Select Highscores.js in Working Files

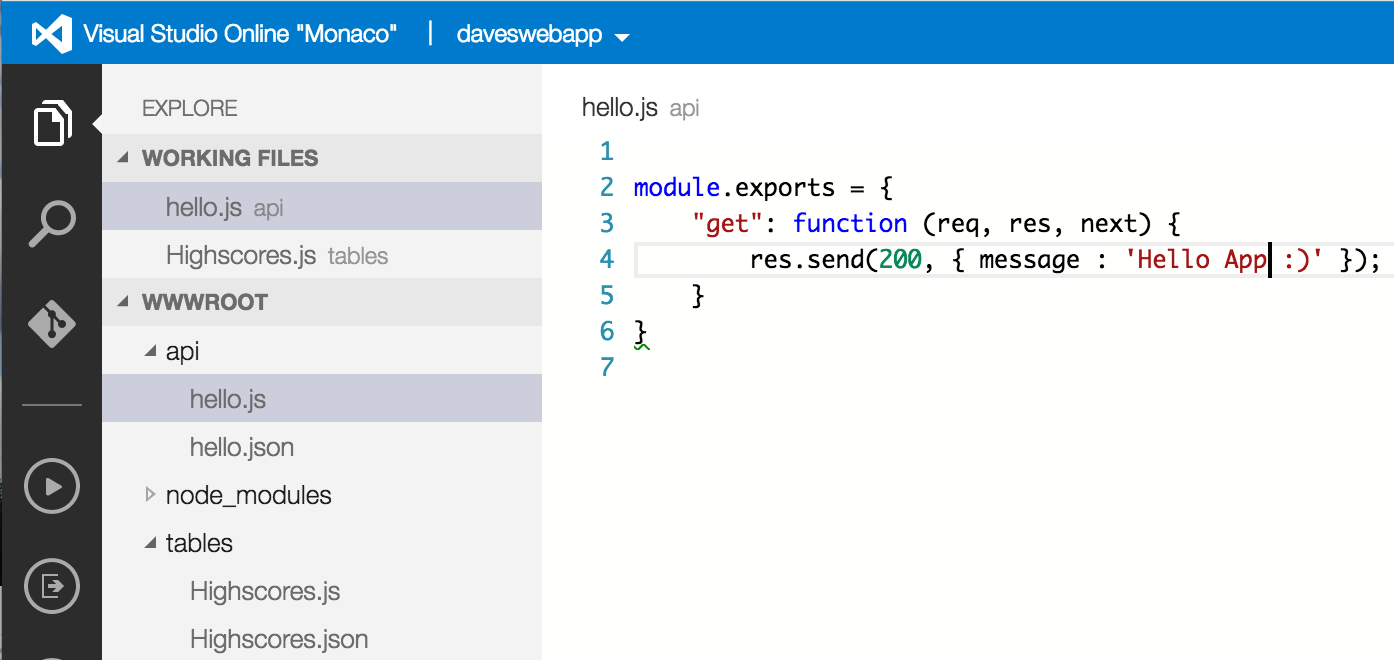(321, 255)
